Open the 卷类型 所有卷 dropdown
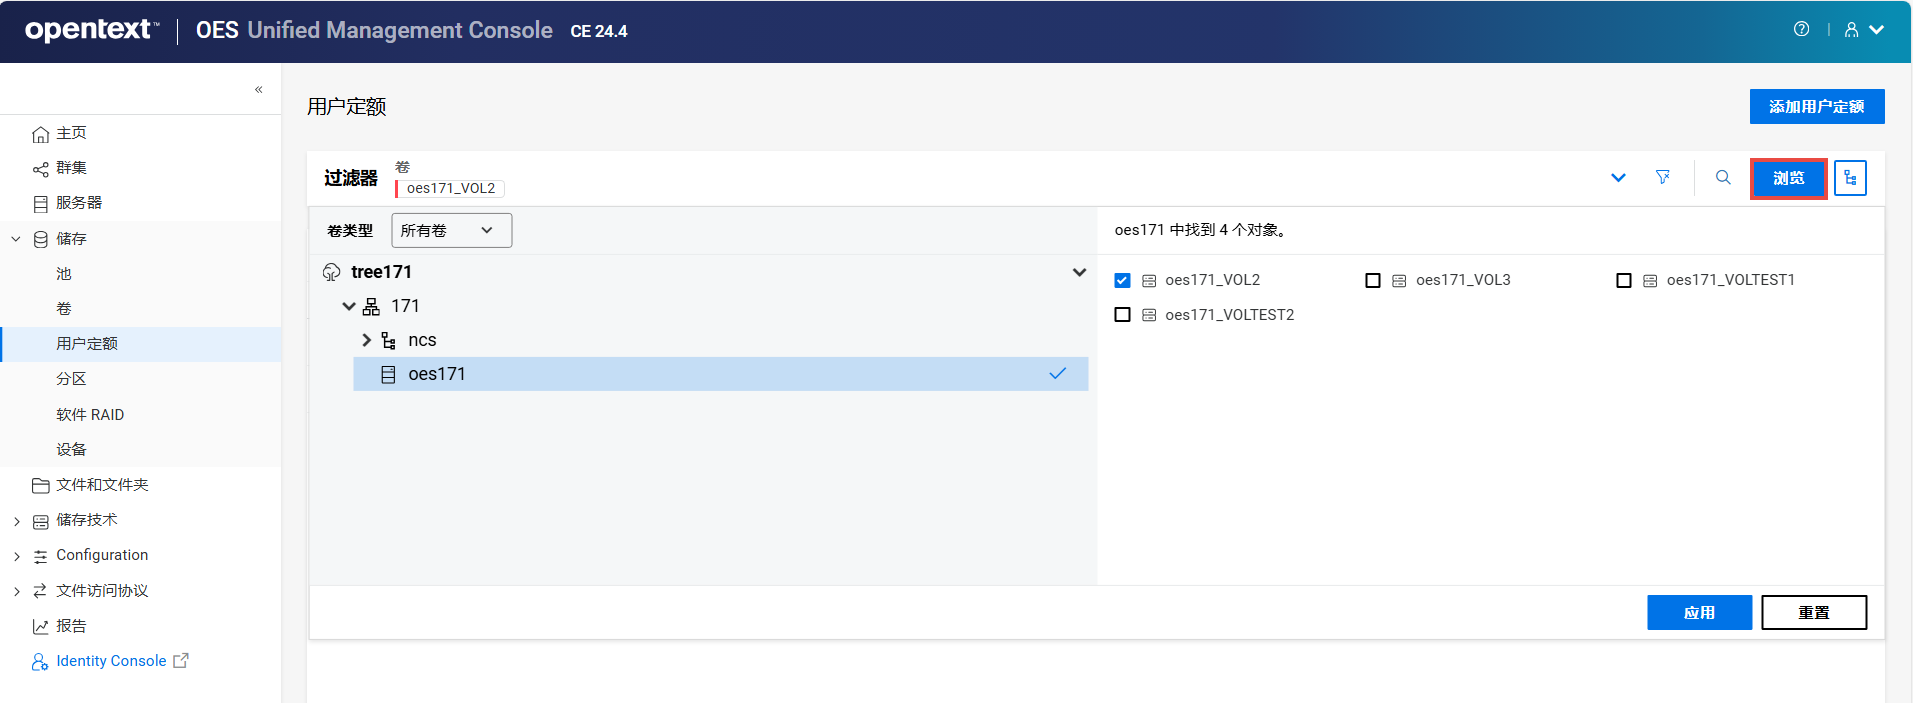Viewport: 1913px width, 703px height. (x=451, y=230)
